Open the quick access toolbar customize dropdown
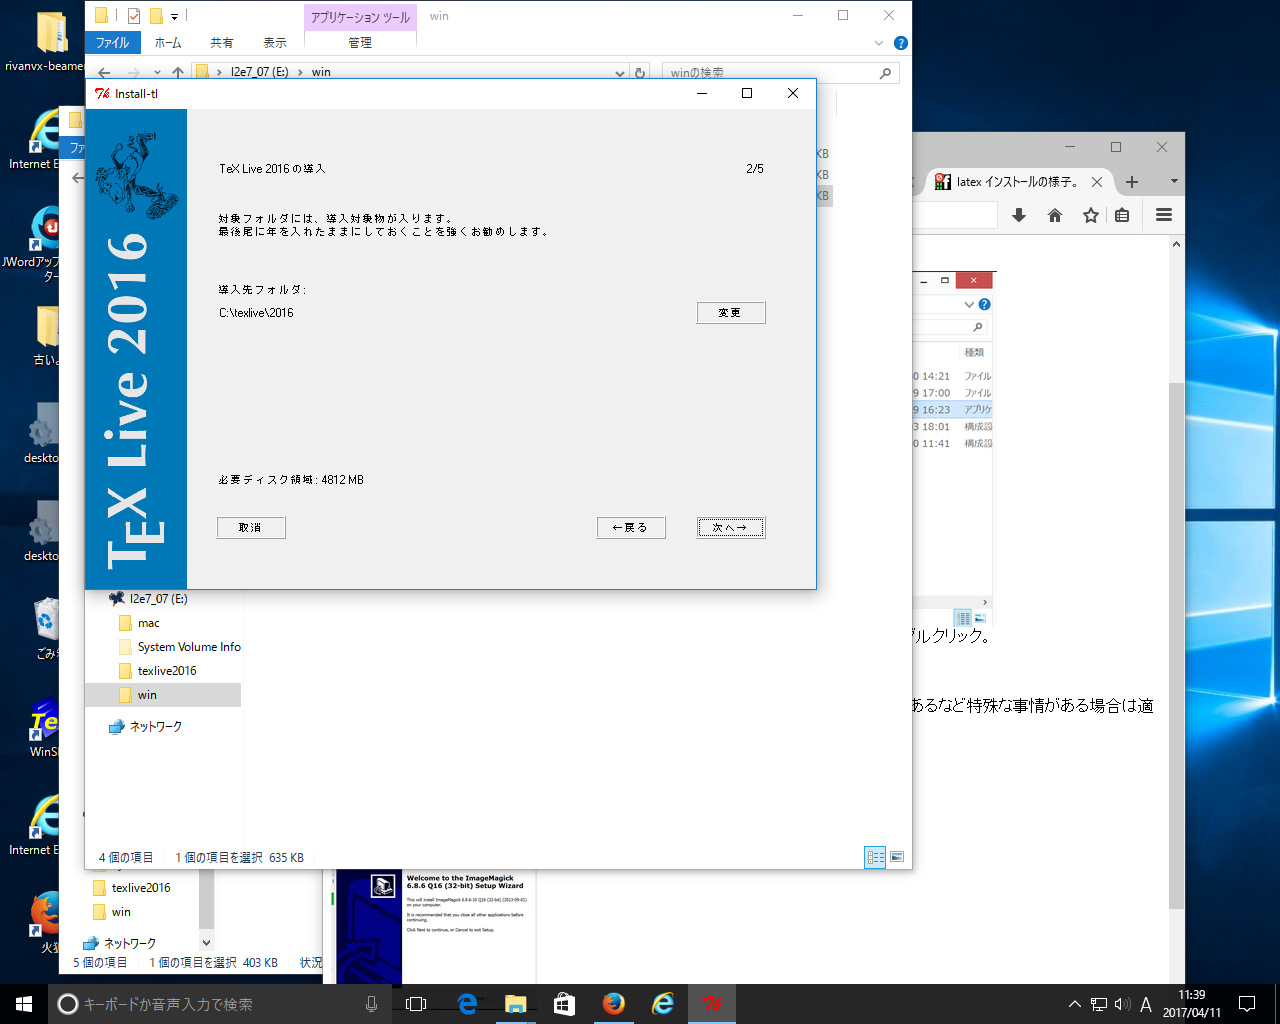Viewport: 1280px width, 1024px height. coord(174,16)
